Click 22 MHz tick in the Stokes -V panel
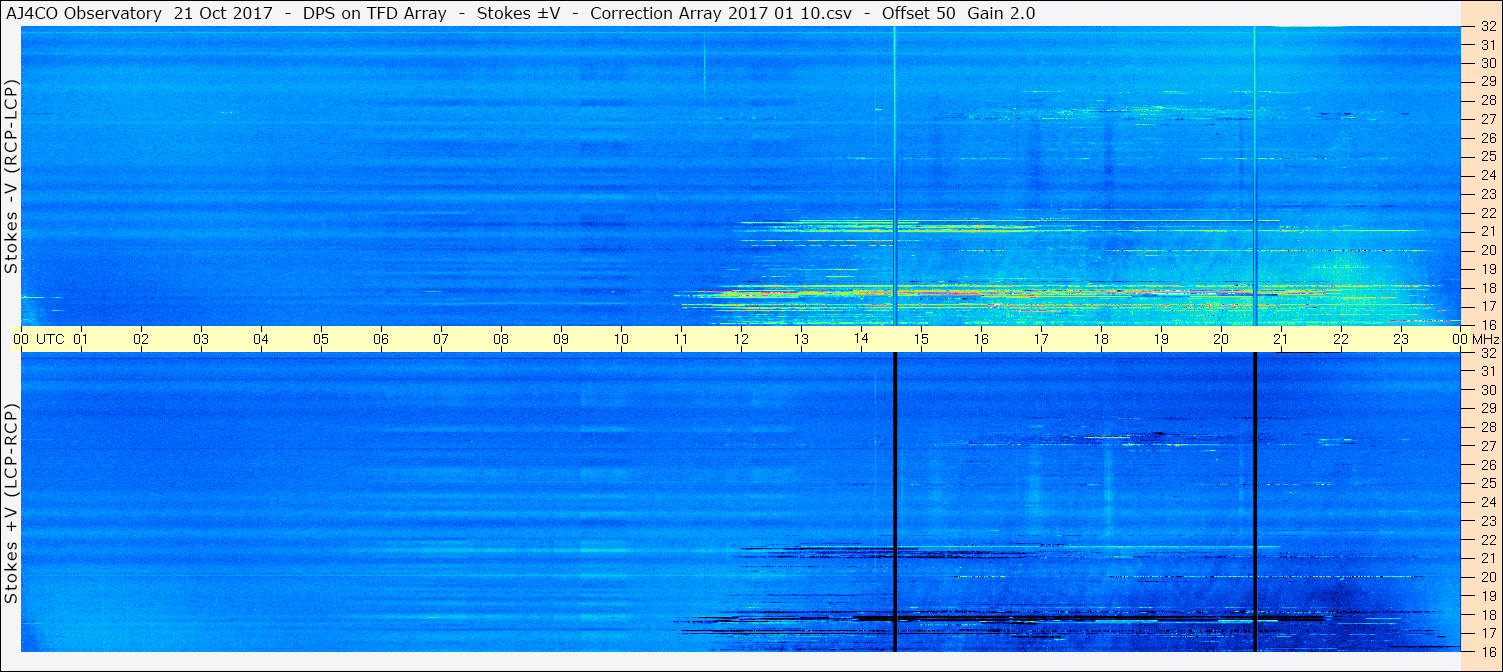This screenshot has height=672, width=1503. 1488,213
